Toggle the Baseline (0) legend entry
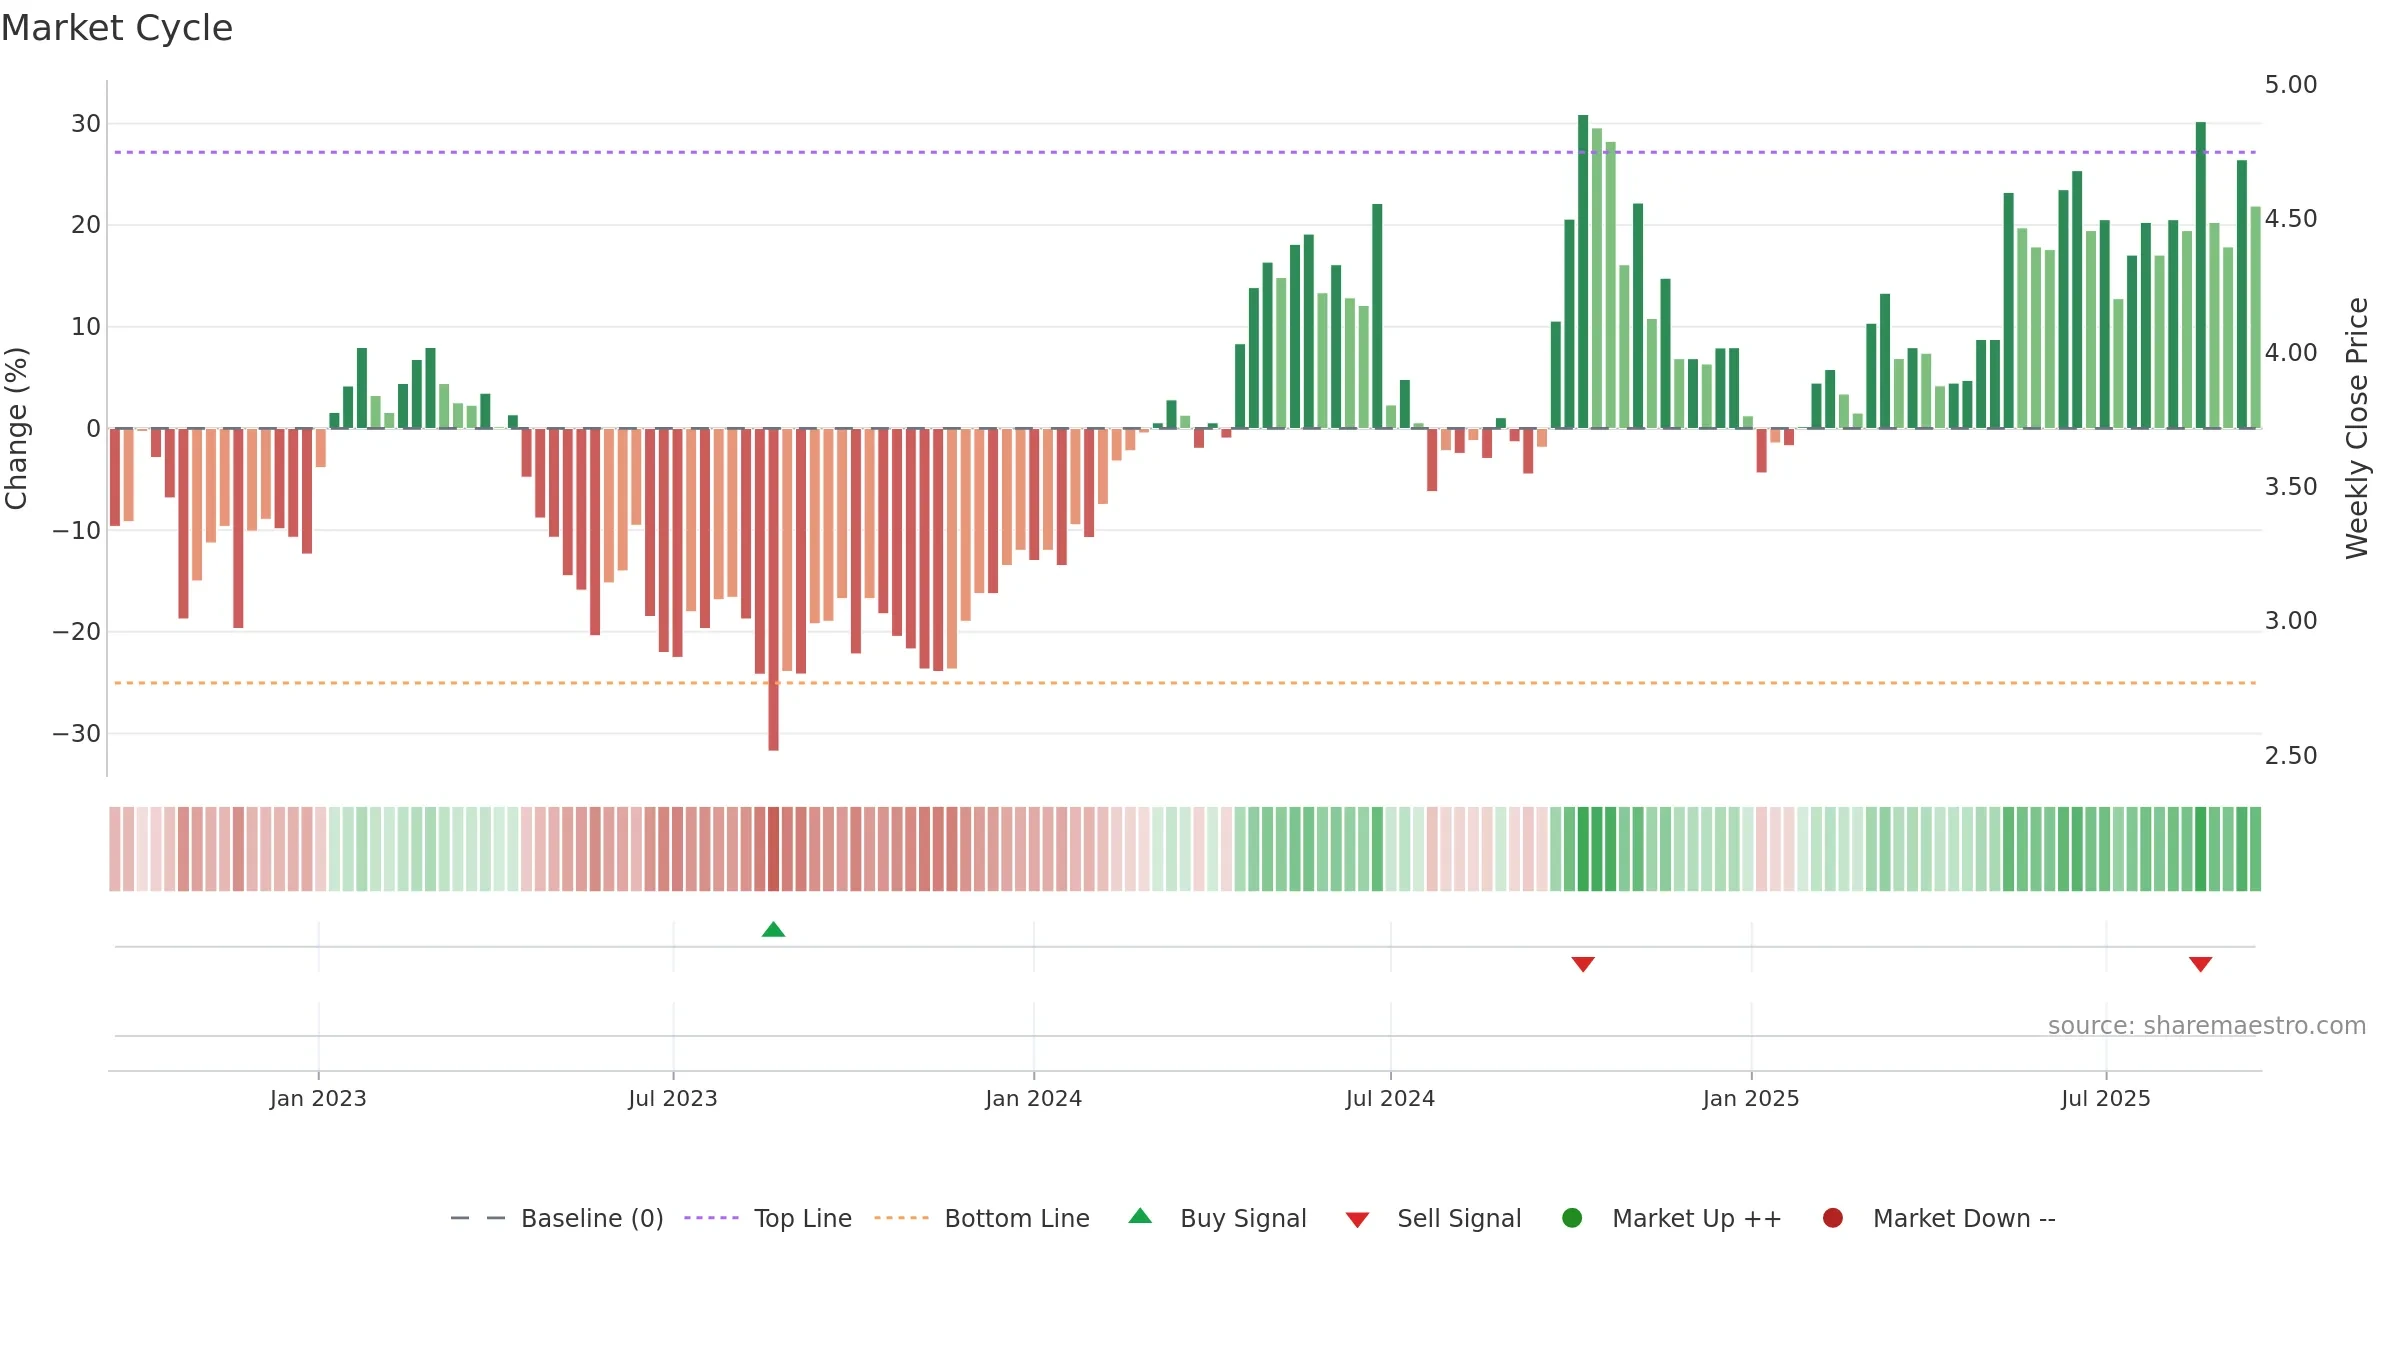 [557, 1218]
